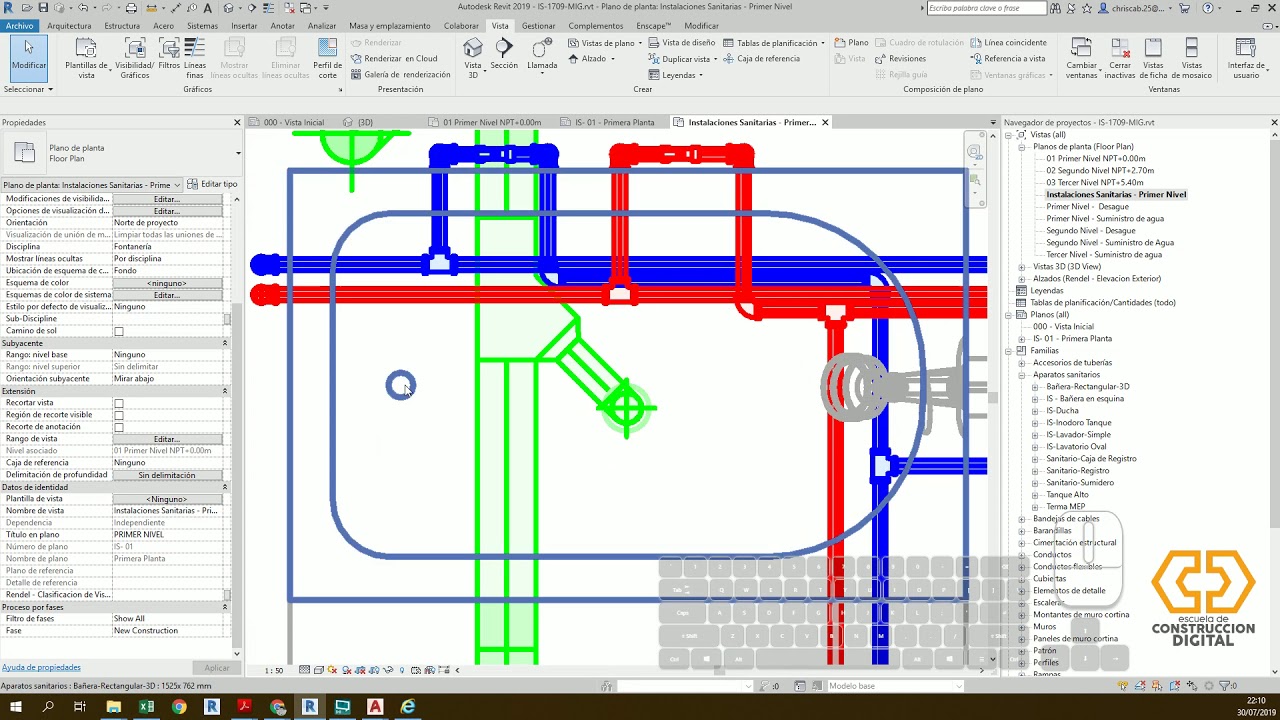Screen dimensions: 1280x720
Task: Switch to the {3D} view tab
Action: pos(365,122)
